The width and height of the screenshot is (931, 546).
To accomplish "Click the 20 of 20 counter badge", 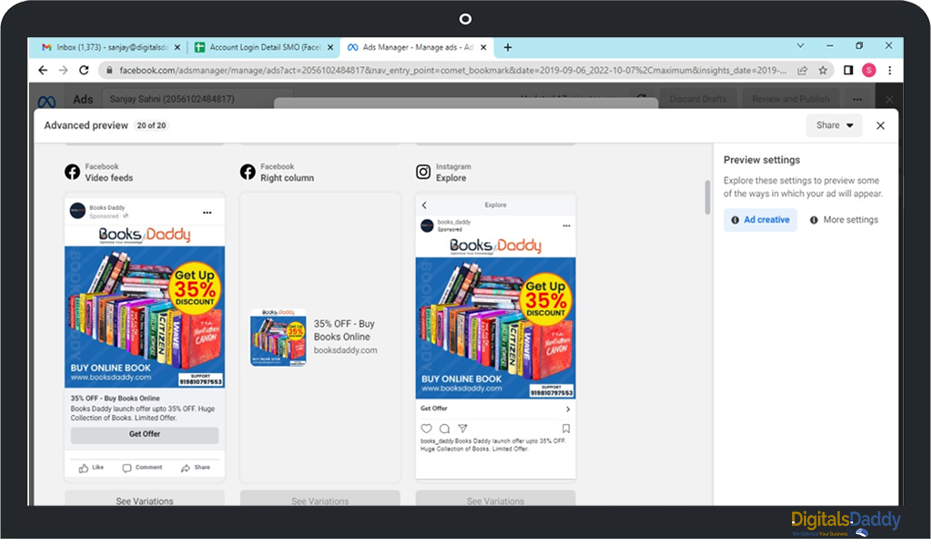I will click(x=151, y=125).
